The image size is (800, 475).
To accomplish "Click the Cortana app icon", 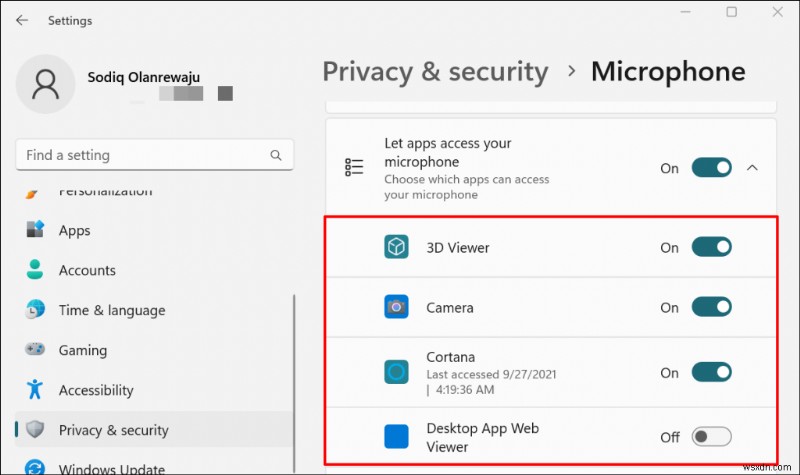I will (397, 373).
